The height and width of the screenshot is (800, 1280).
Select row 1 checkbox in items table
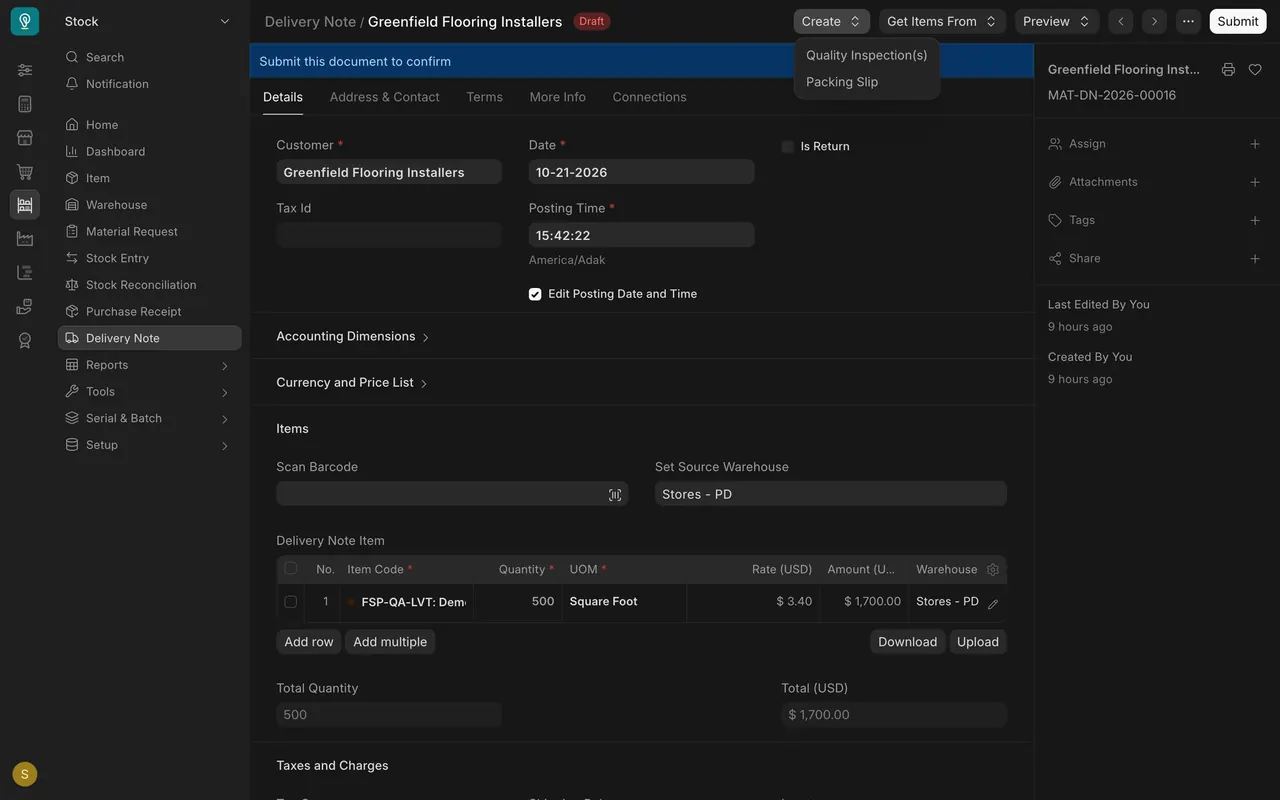point(291,602)
